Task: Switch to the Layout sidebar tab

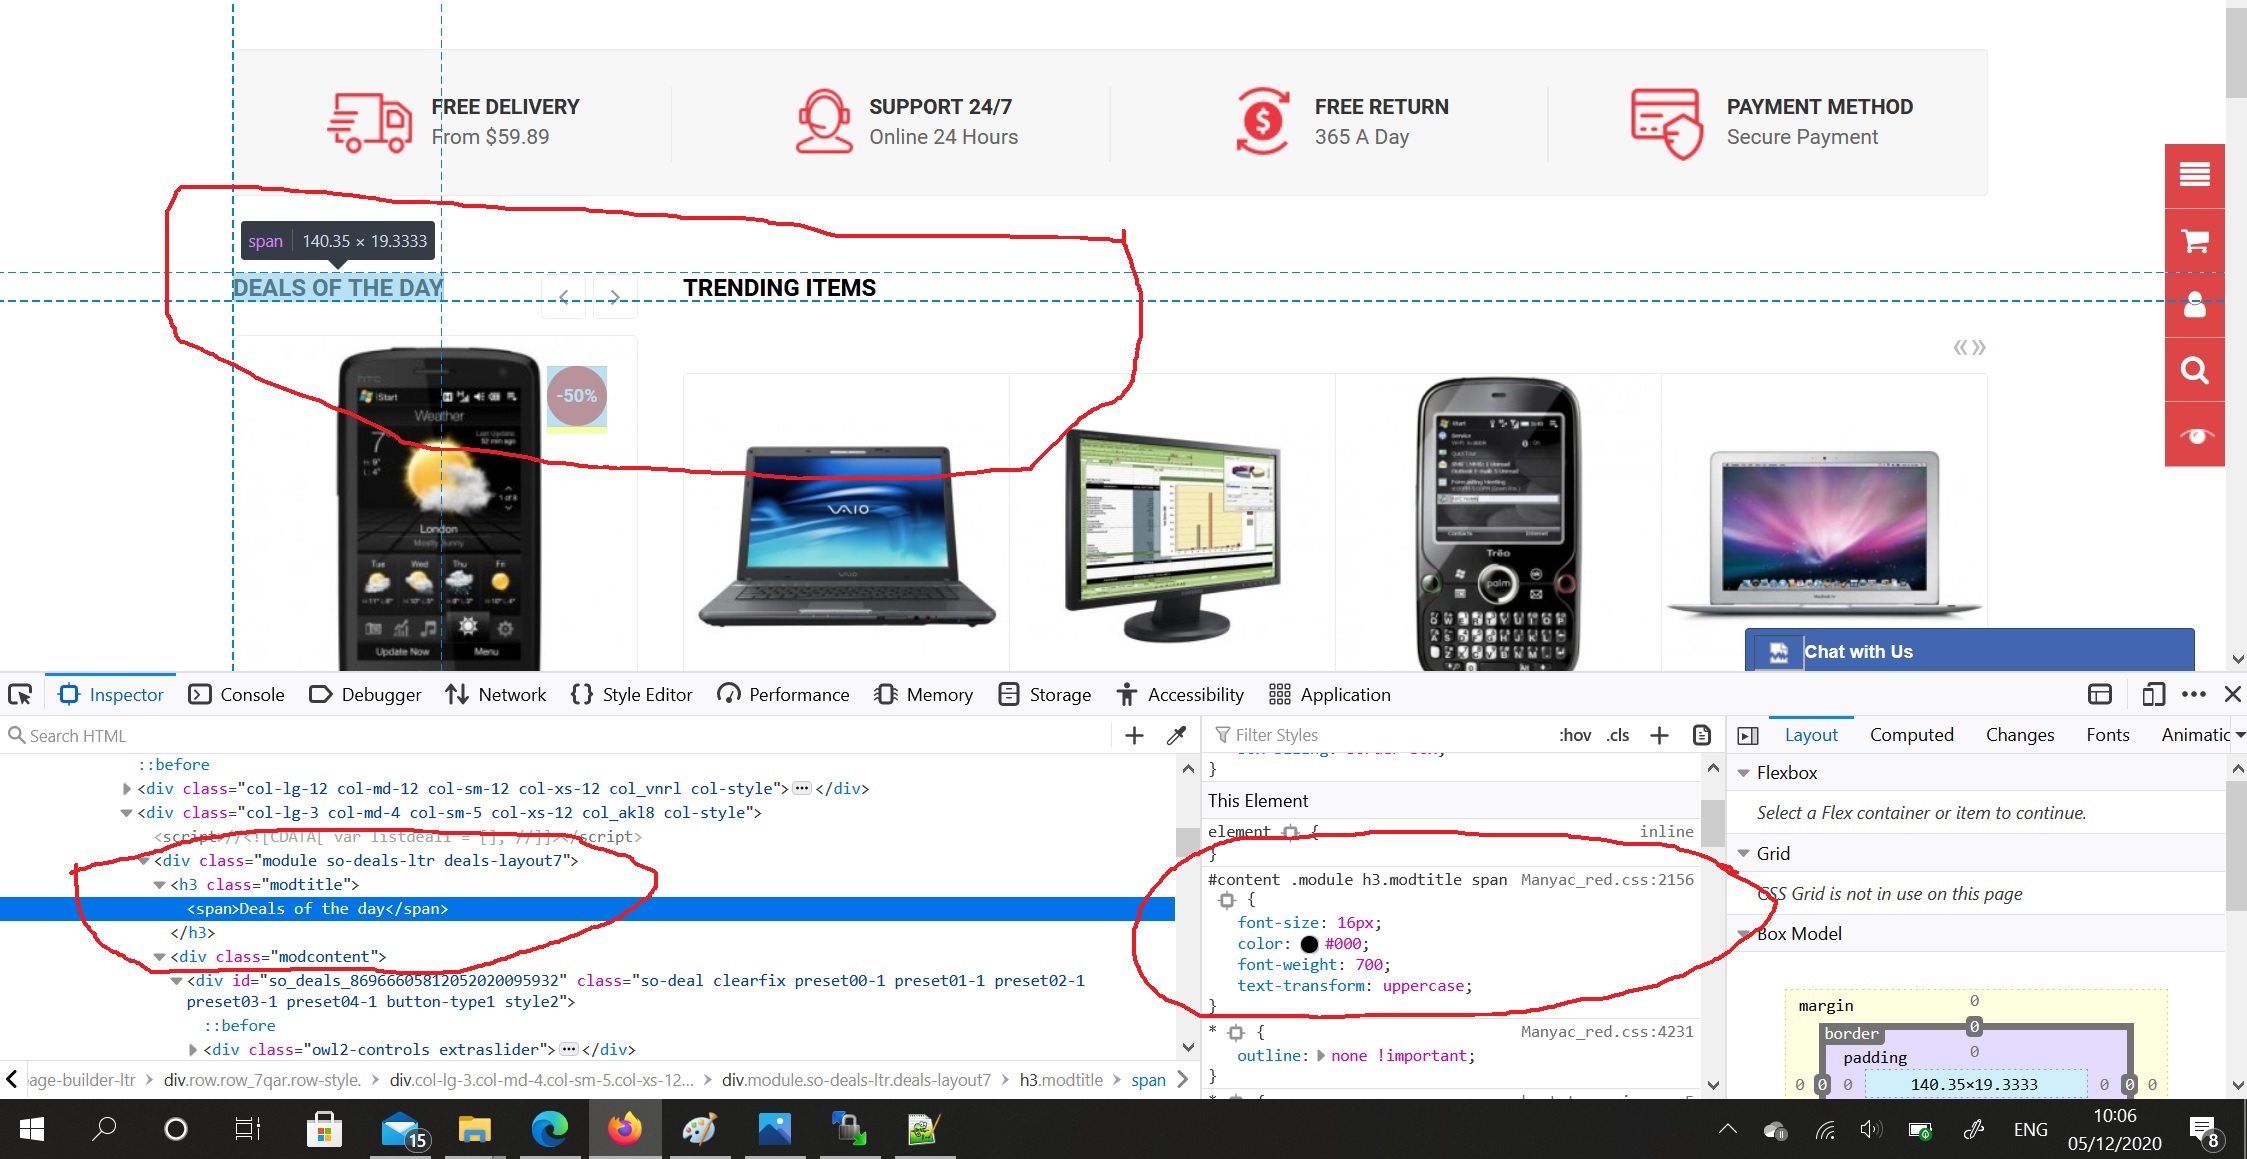Action: (x=1811, y=735)
